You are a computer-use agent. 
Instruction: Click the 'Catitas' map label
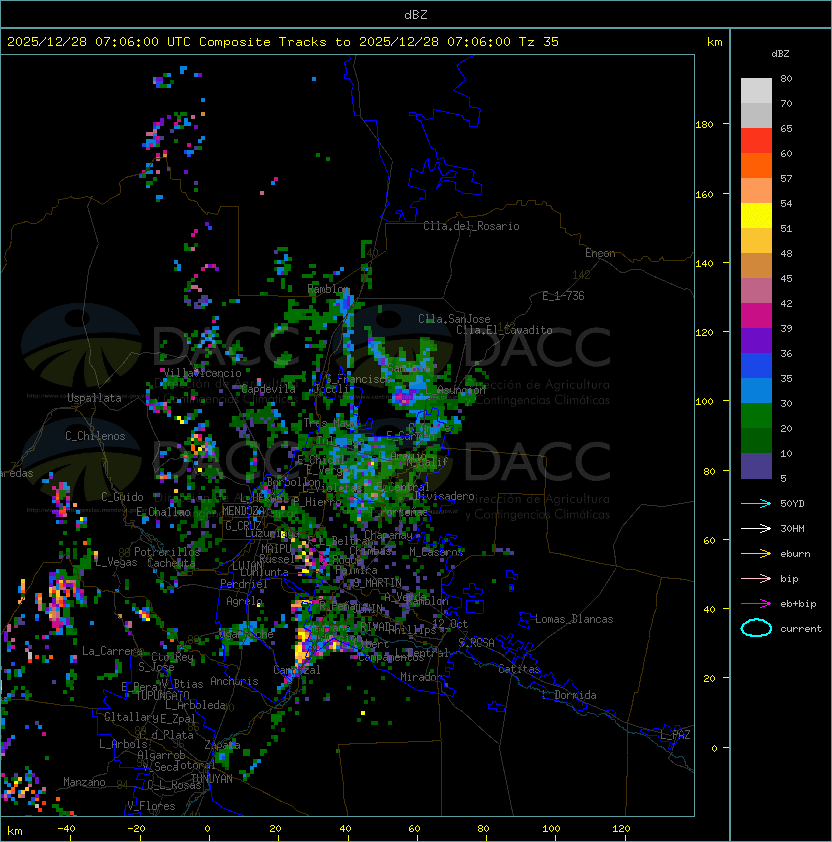519,669
